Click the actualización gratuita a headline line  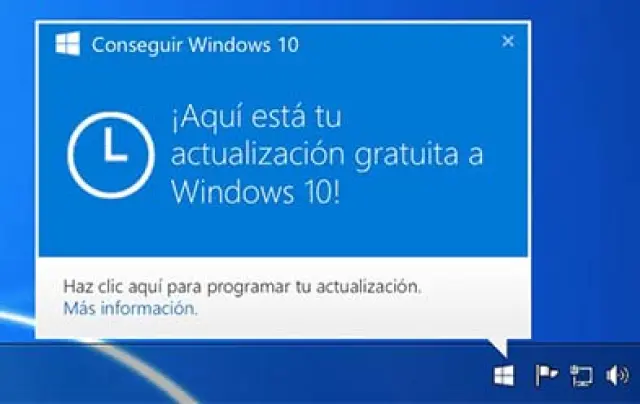pos(327,155)
